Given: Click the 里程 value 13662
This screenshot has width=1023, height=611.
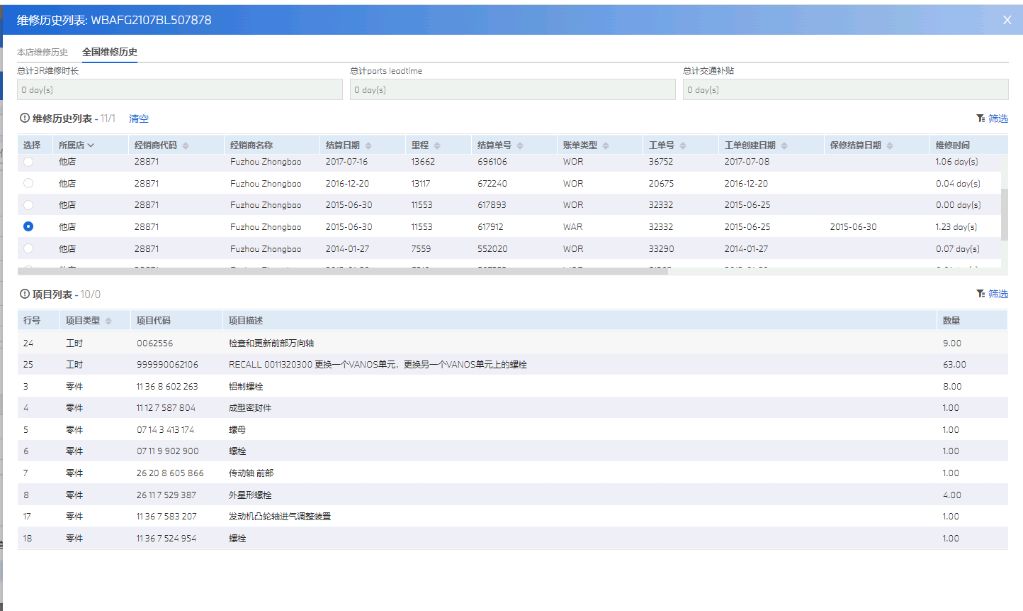Looking at the screenshot, I should click(x=423, y=162).
